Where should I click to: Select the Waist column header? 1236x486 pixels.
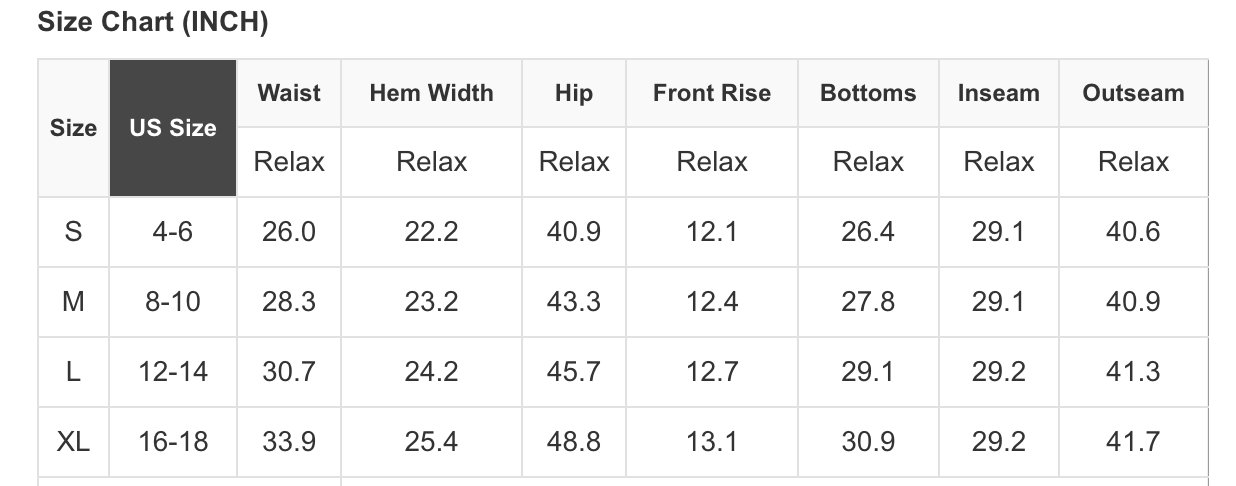(x=289, y=93)
